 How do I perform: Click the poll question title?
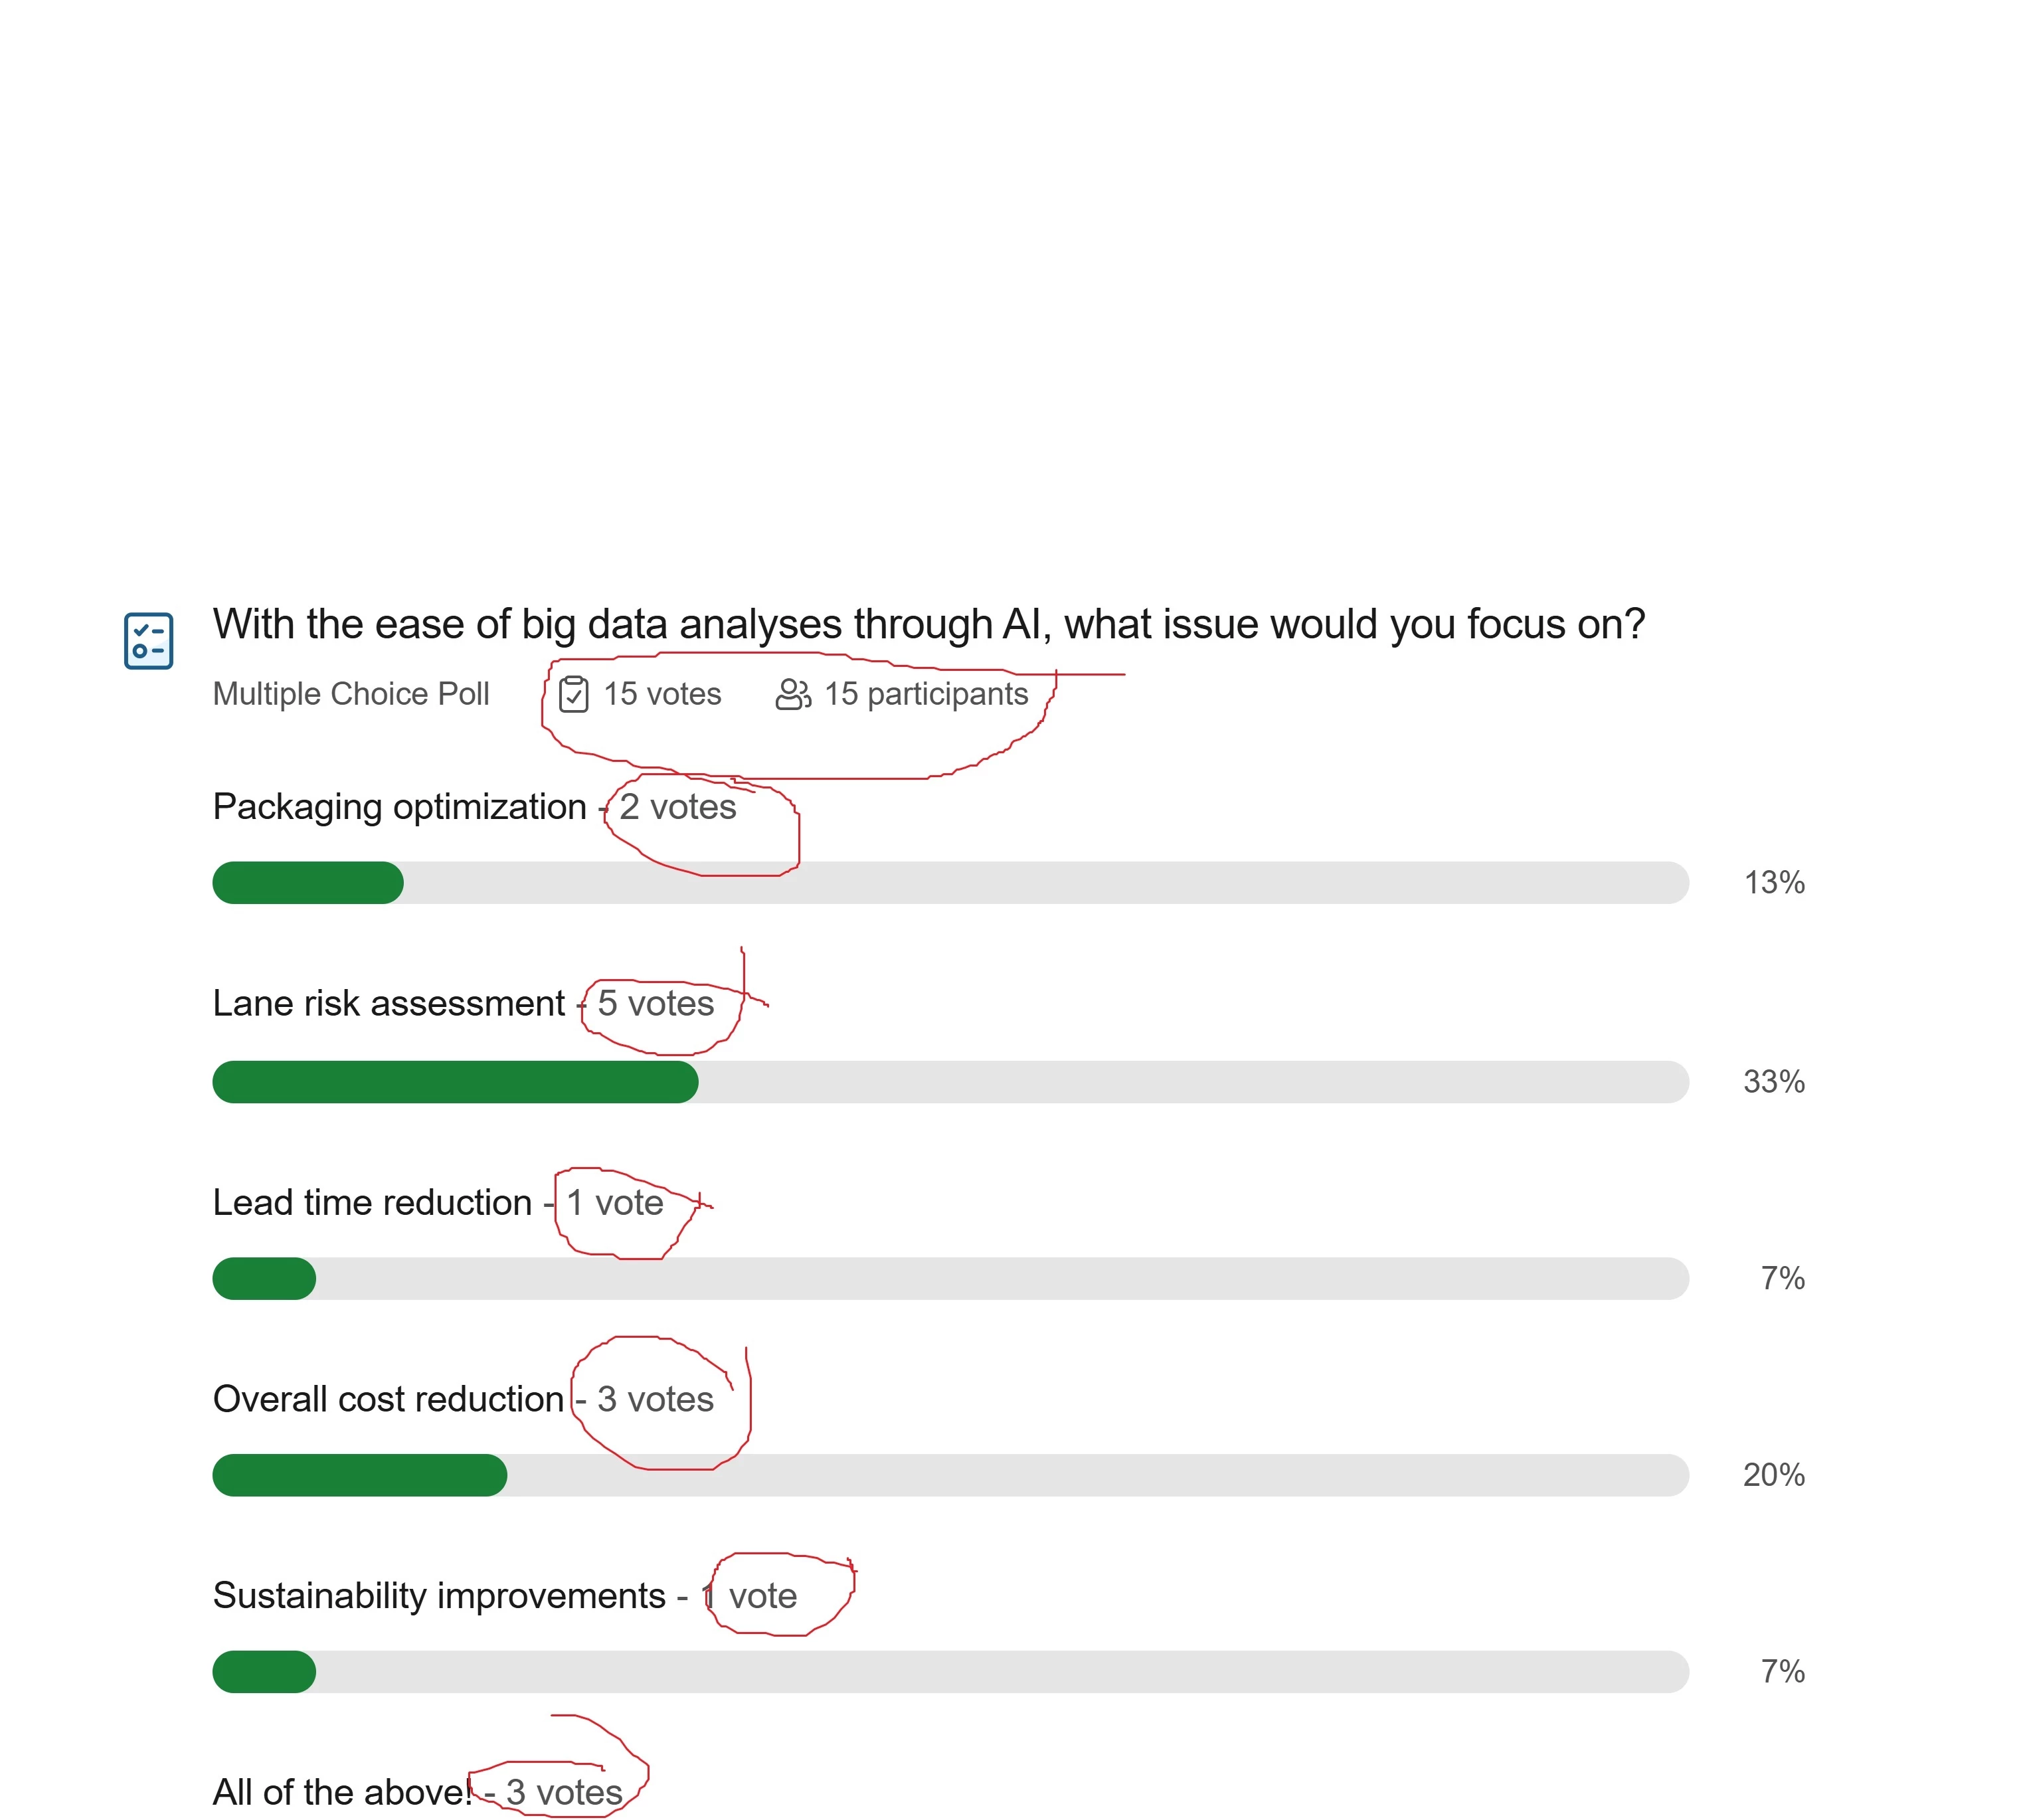(x=929, y=624)
